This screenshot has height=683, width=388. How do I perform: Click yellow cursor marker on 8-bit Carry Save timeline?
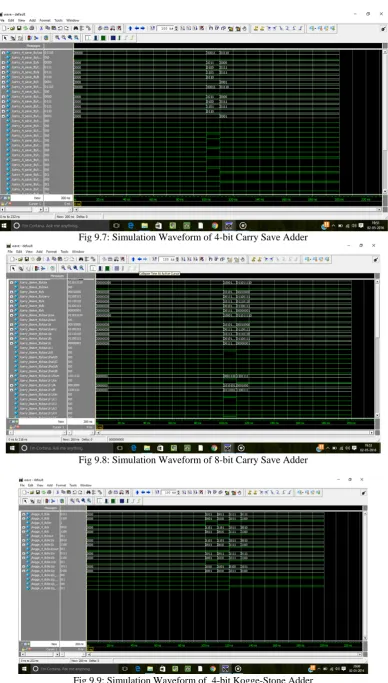click(99, 428)
